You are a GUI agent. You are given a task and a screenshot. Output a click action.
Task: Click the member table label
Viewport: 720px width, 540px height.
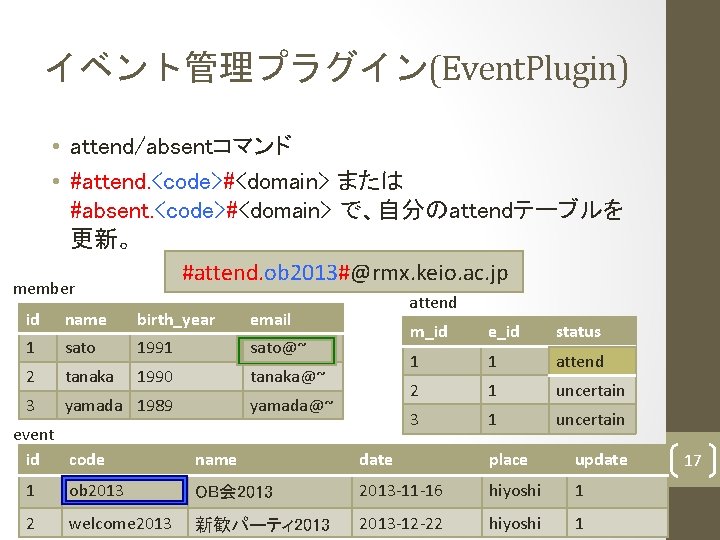tap(44, 289)
